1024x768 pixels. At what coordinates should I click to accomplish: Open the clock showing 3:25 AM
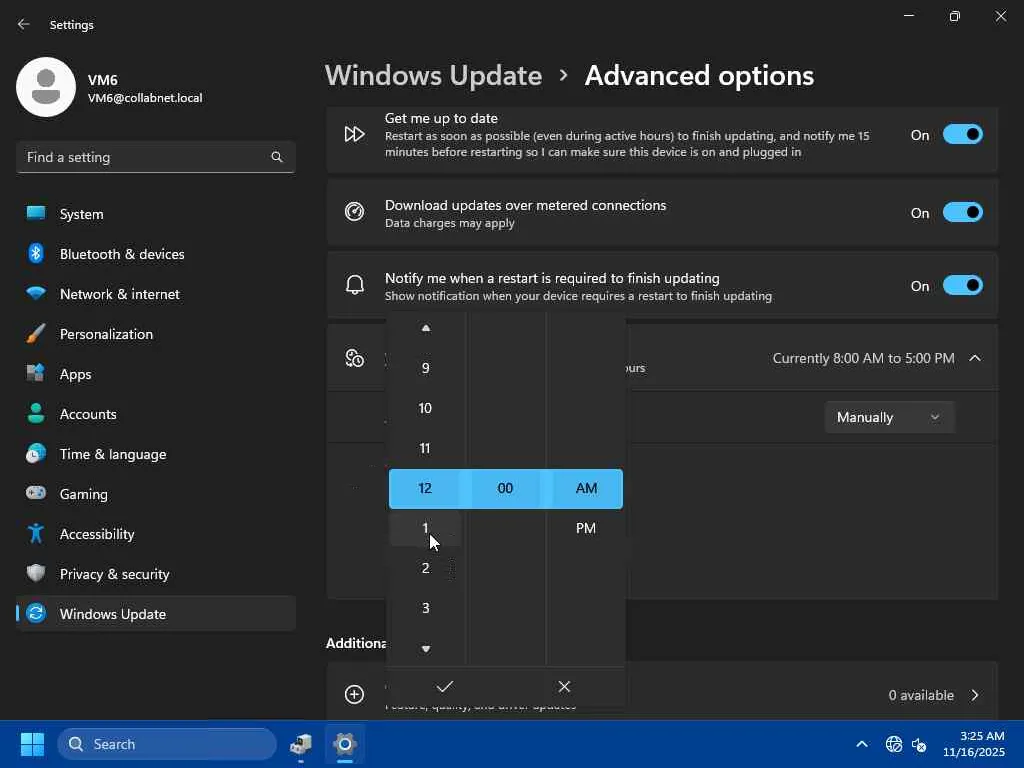pos(974,744)
